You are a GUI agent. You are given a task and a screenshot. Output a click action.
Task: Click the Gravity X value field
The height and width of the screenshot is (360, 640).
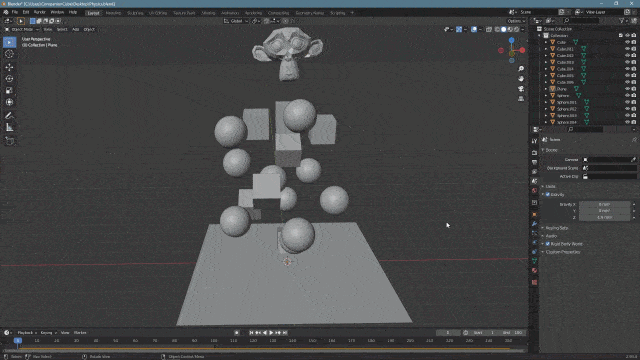pyautogui.click(x=604, y=204)
